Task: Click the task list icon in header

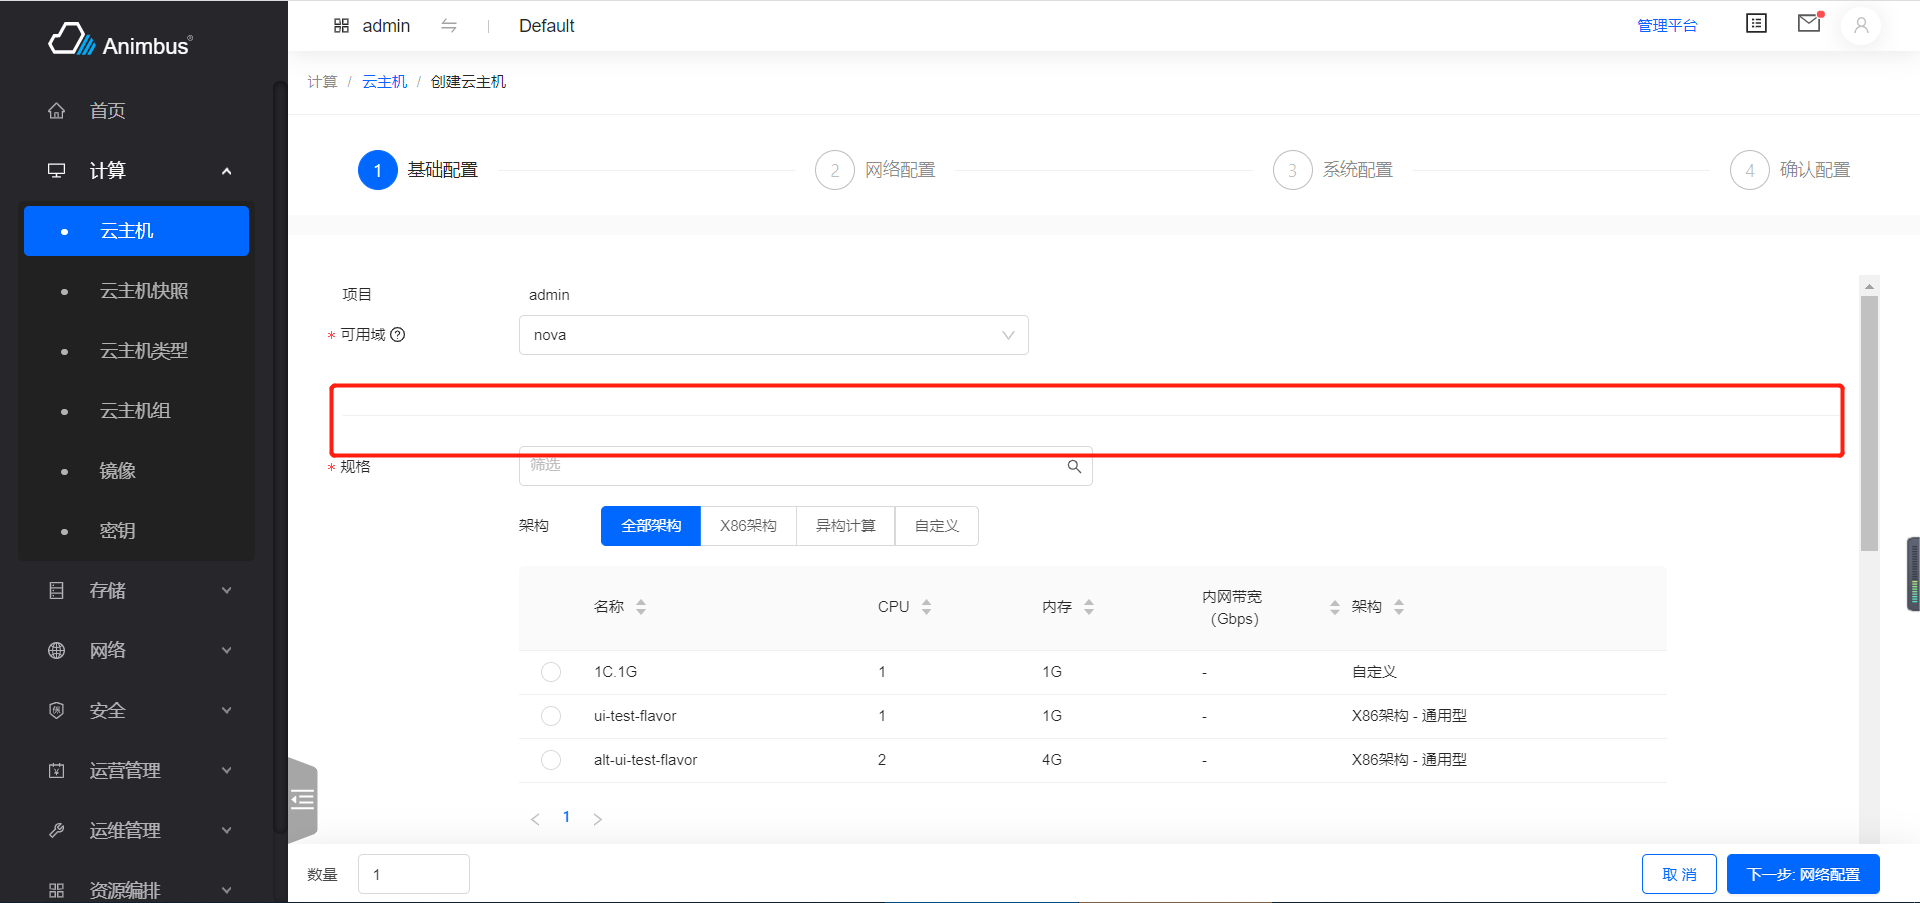Action: click(1756, 23)
